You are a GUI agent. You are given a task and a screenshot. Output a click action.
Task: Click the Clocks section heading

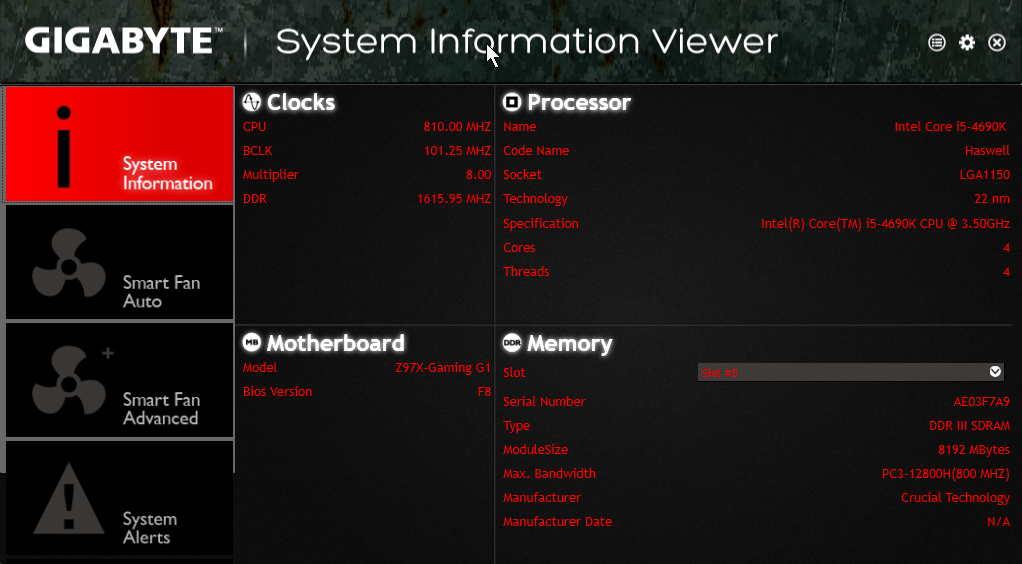[x=300, y=102]
